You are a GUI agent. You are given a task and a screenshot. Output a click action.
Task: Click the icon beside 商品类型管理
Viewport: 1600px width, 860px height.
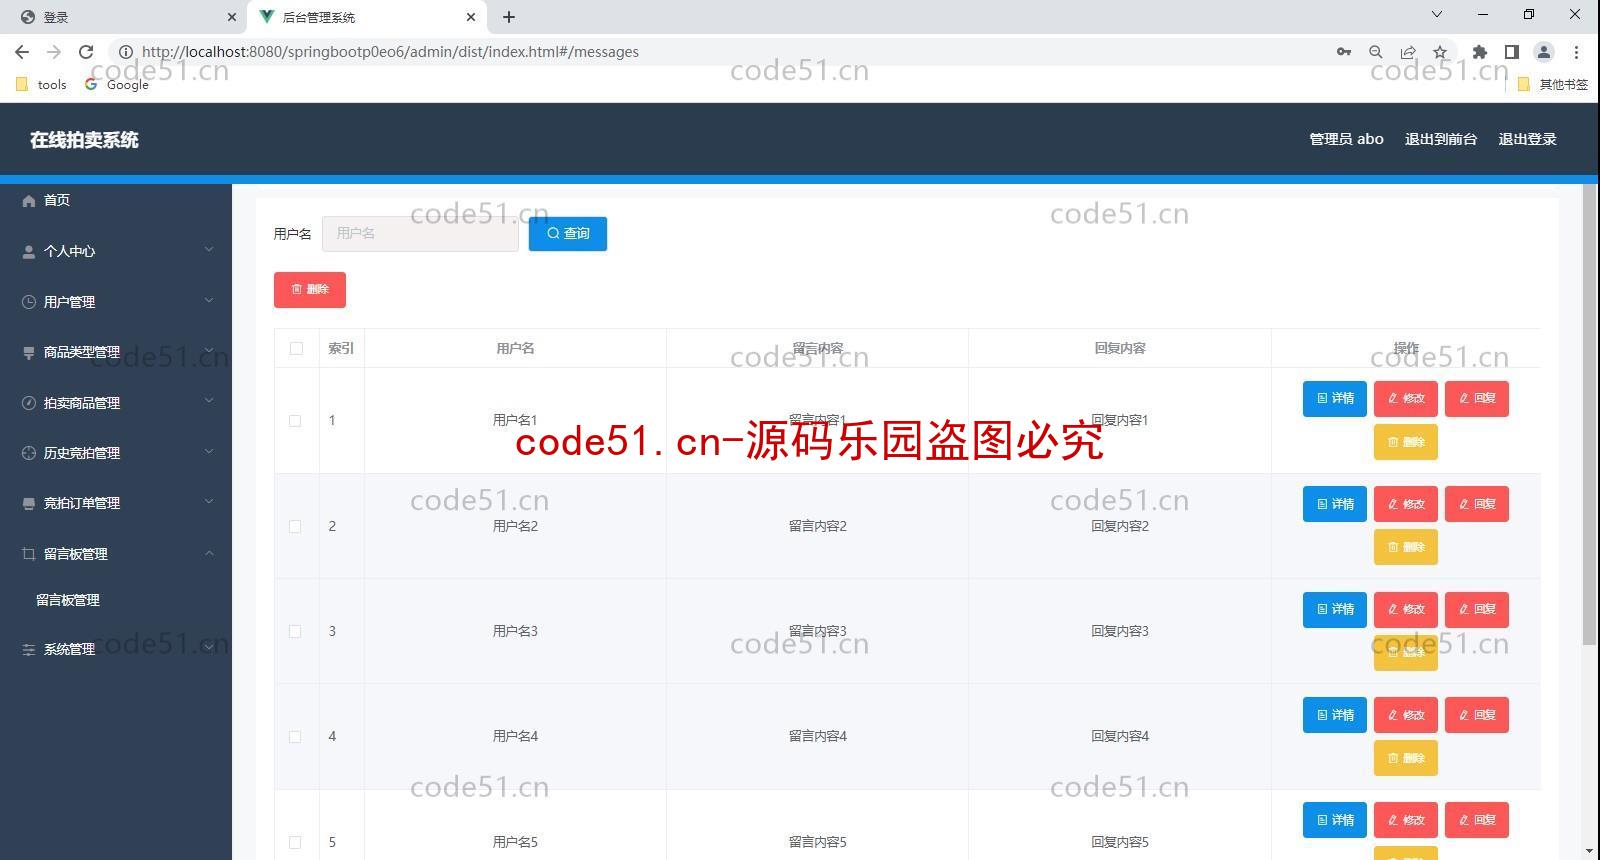[x=29, y=352]
